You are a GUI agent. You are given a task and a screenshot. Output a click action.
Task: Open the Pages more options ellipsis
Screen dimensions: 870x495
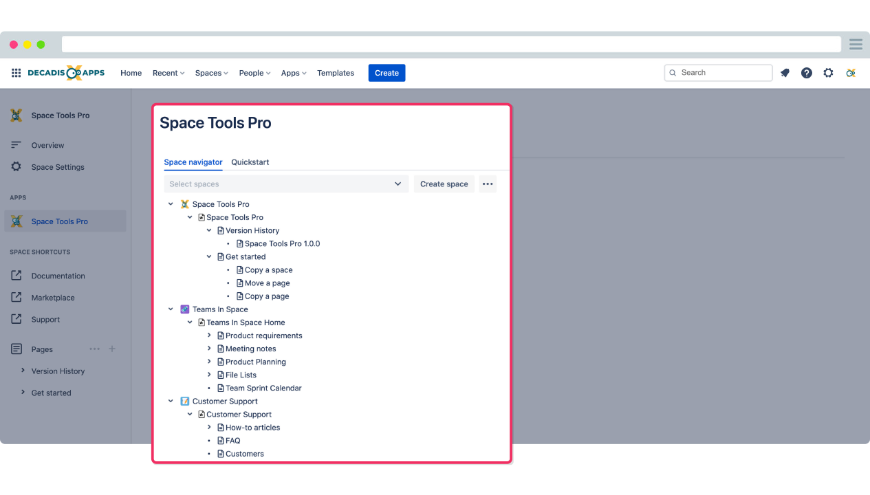tap(94, 349)
